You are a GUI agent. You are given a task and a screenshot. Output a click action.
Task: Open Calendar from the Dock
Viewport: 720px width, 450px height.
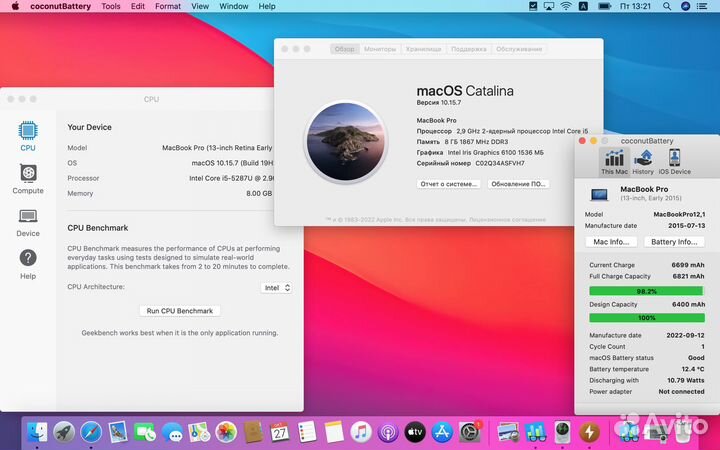coord(280,432)
